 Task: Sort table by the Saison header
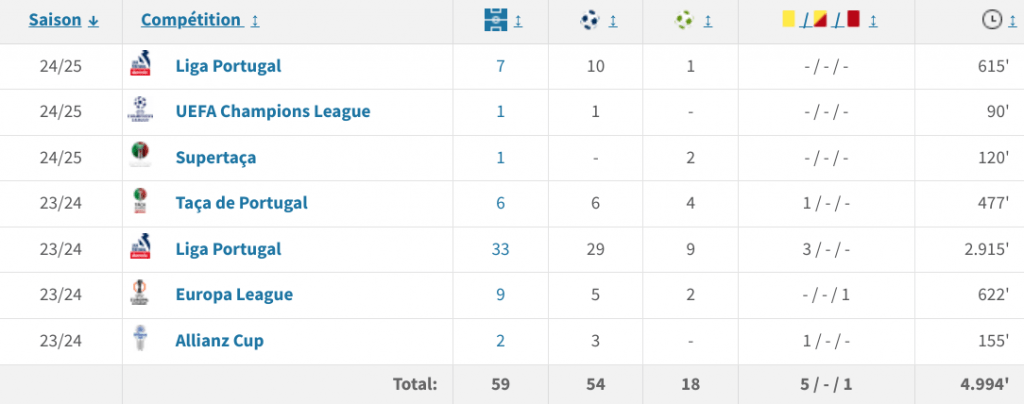tap(57, 20)
